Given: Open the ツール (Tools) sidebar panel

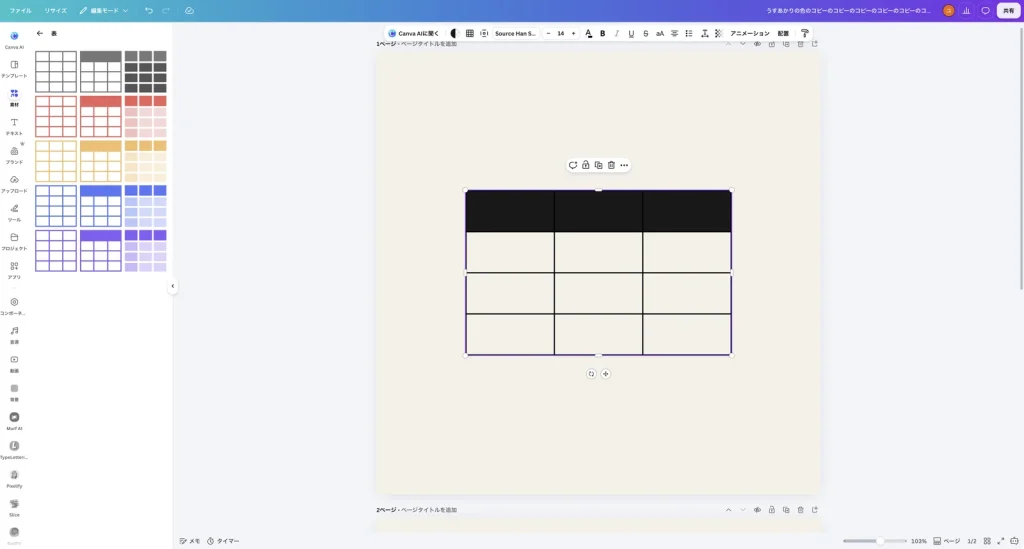Looking at the screenshot, I should [x=14, y=212].
